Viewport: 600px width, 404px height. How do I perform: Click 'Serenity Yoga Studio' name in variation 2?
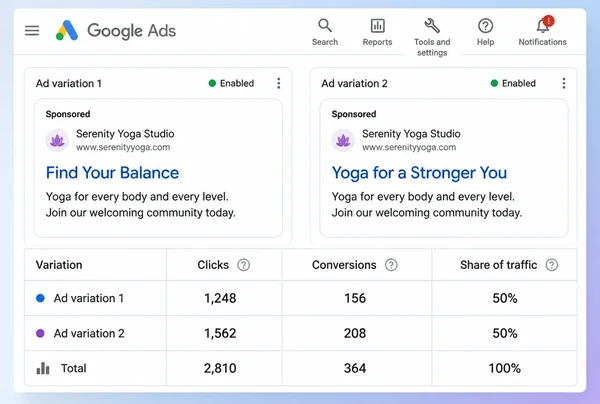tap(411, 134)
